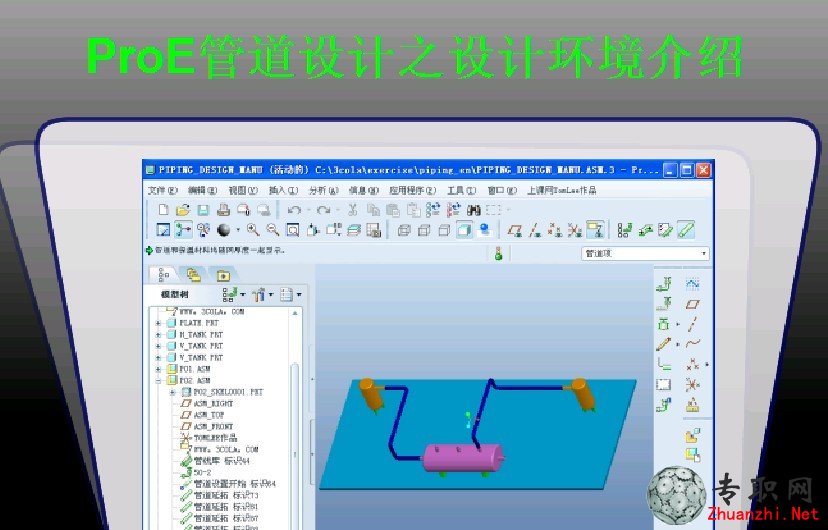828x530 pixels.
Task: Toggle Shading display mode
Action: [464, 230]
